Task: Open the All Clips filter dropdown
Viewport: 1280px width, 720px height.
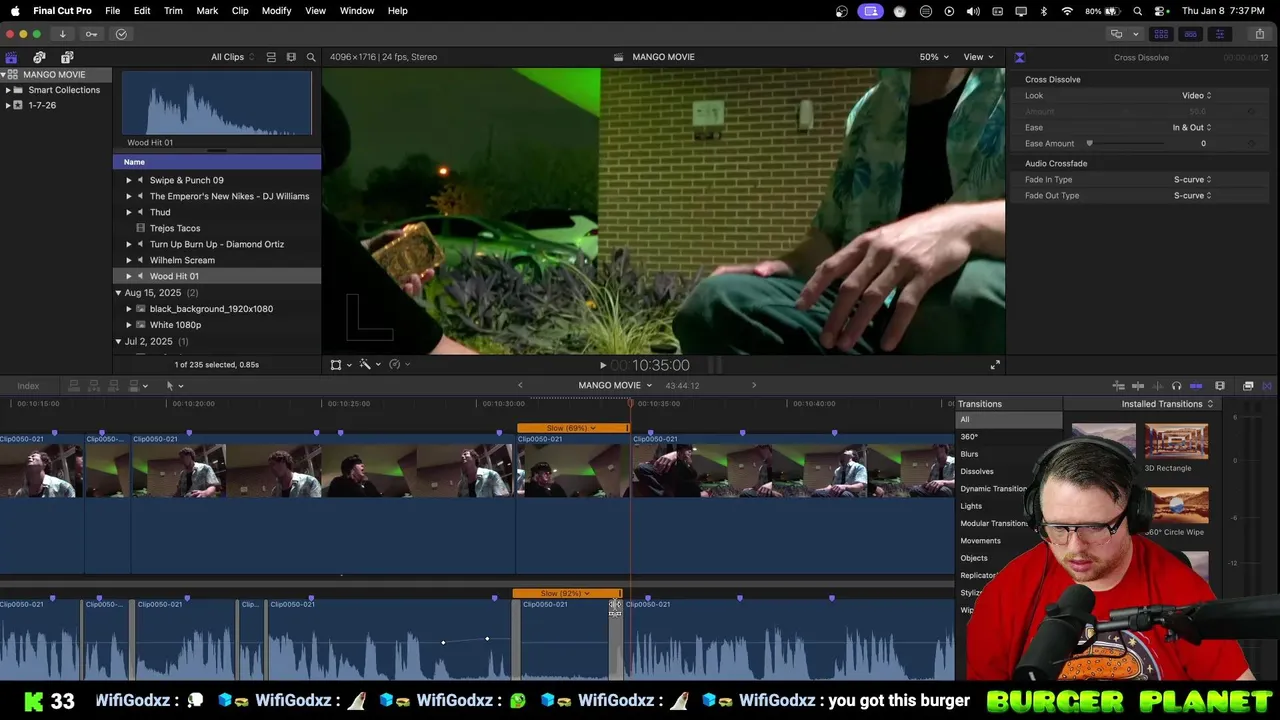Action: tap(232, 57)
